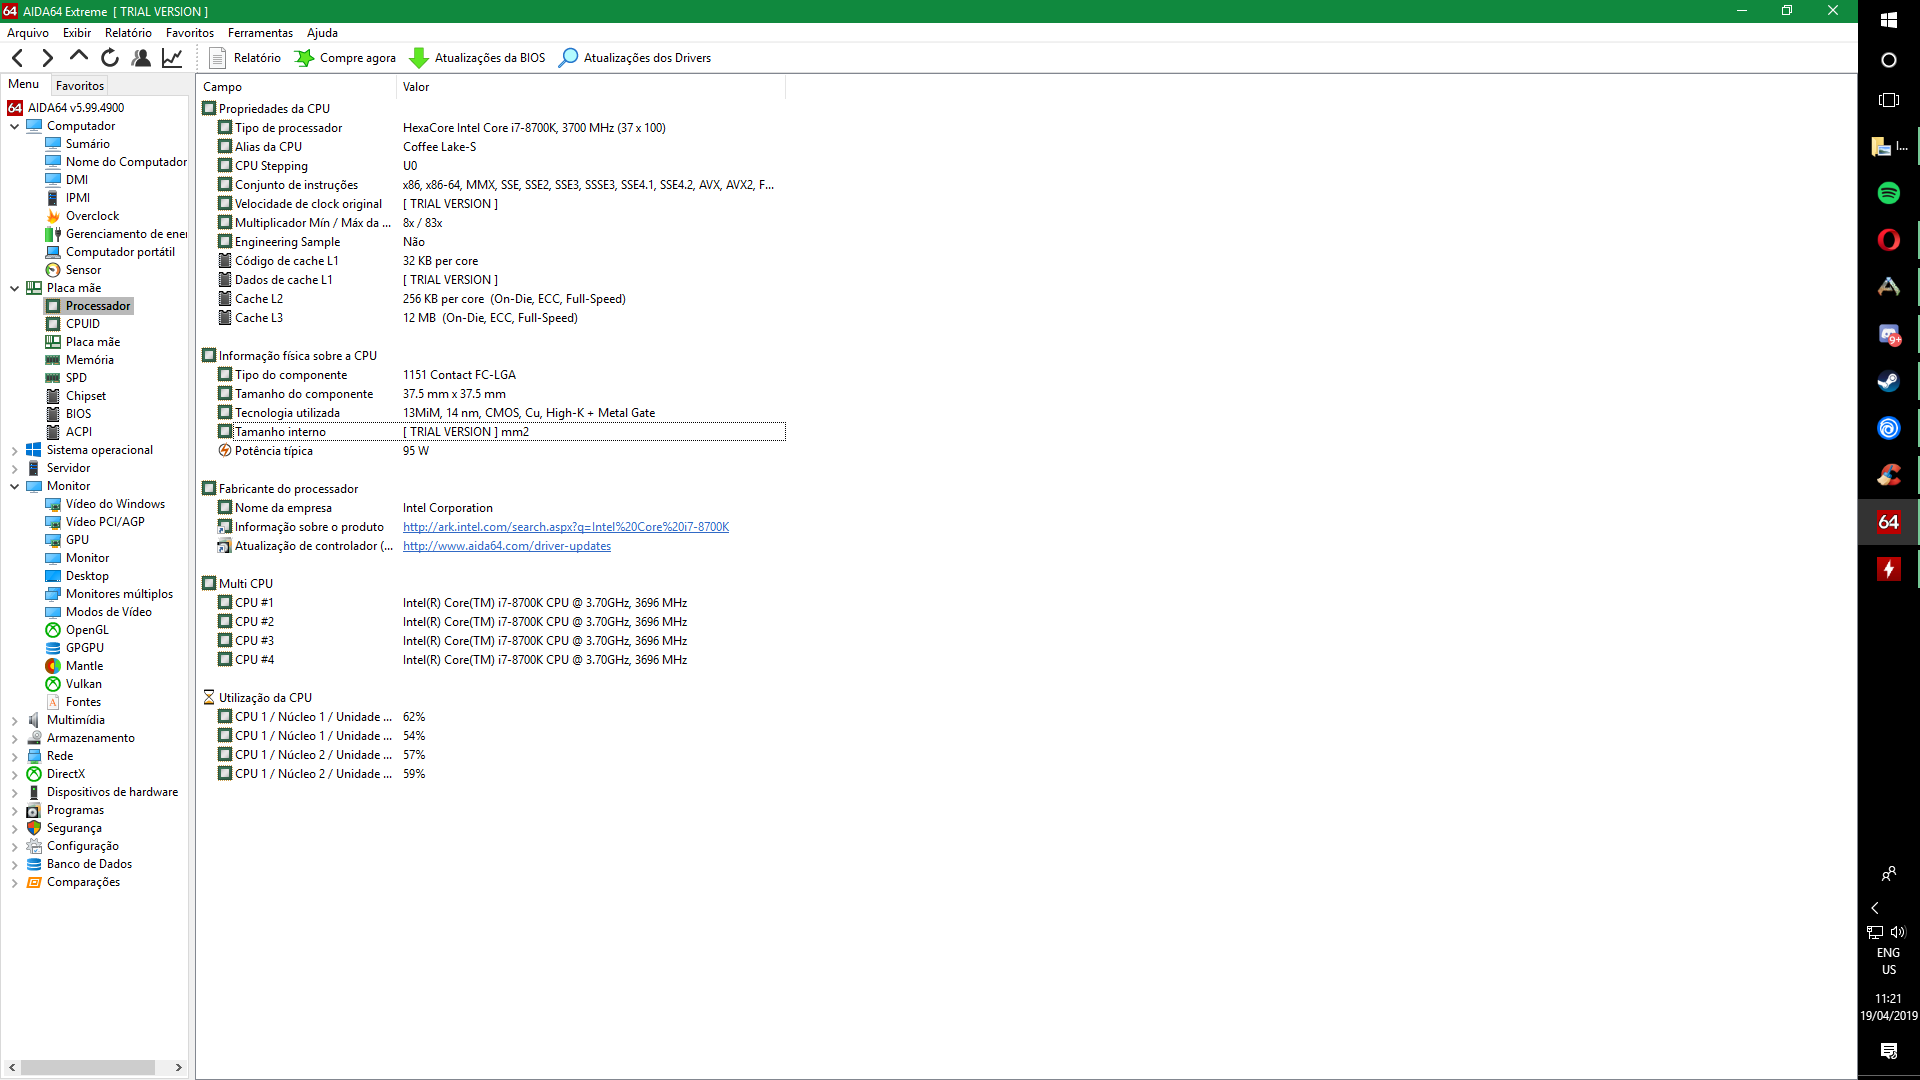Expand the Sistema operacional node

click(15, 451)
